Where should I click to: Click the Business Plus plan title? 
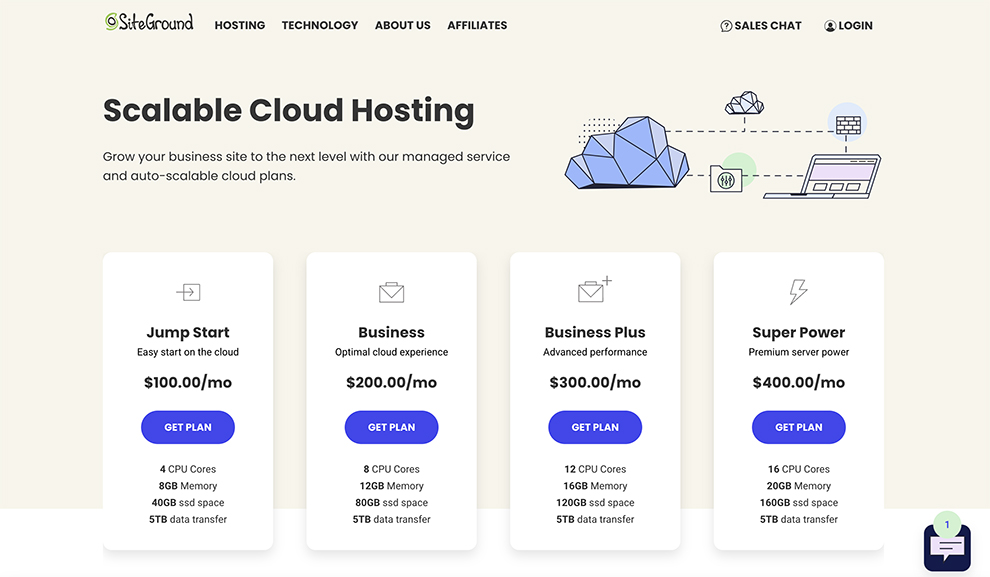click(595, 333)
